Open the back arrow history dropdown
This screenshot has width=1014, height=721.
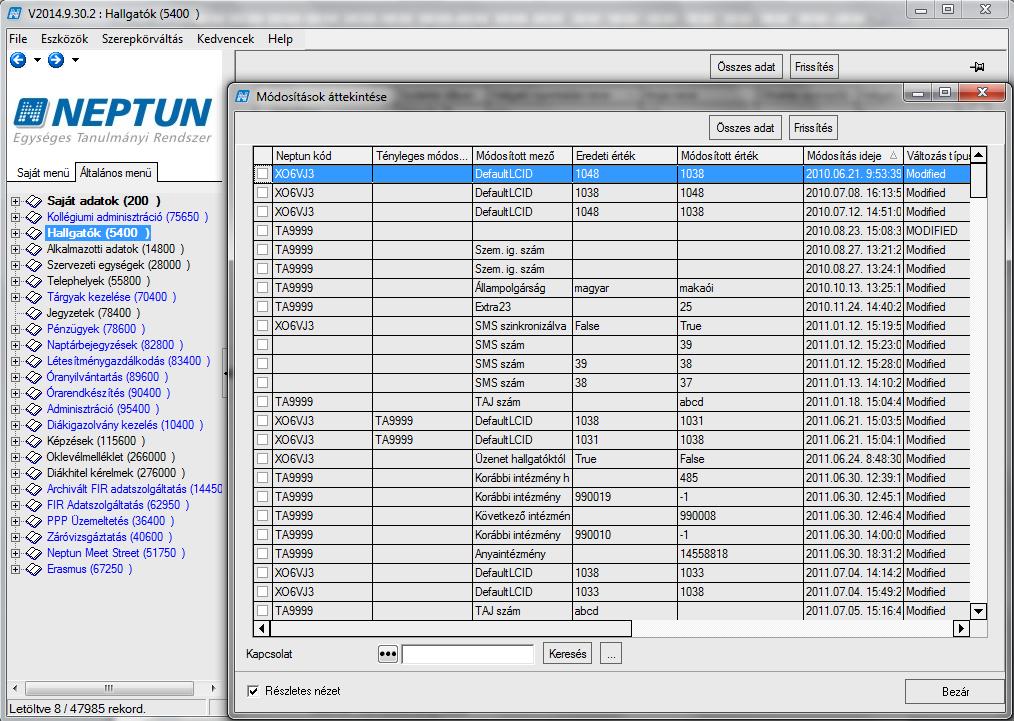tap(37, 60)
